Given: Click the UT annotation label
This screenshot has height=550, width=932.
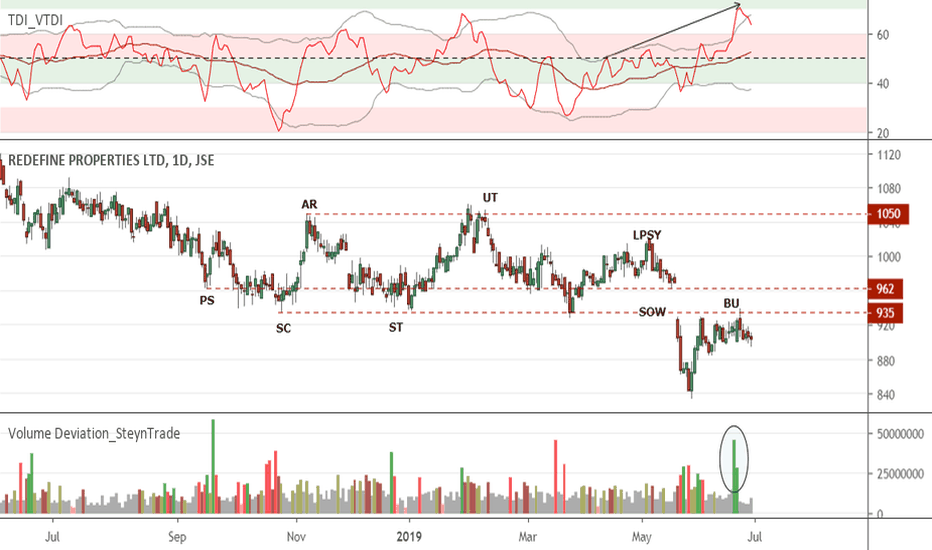Looking at the screenshot, I should (x=490, y=197).
